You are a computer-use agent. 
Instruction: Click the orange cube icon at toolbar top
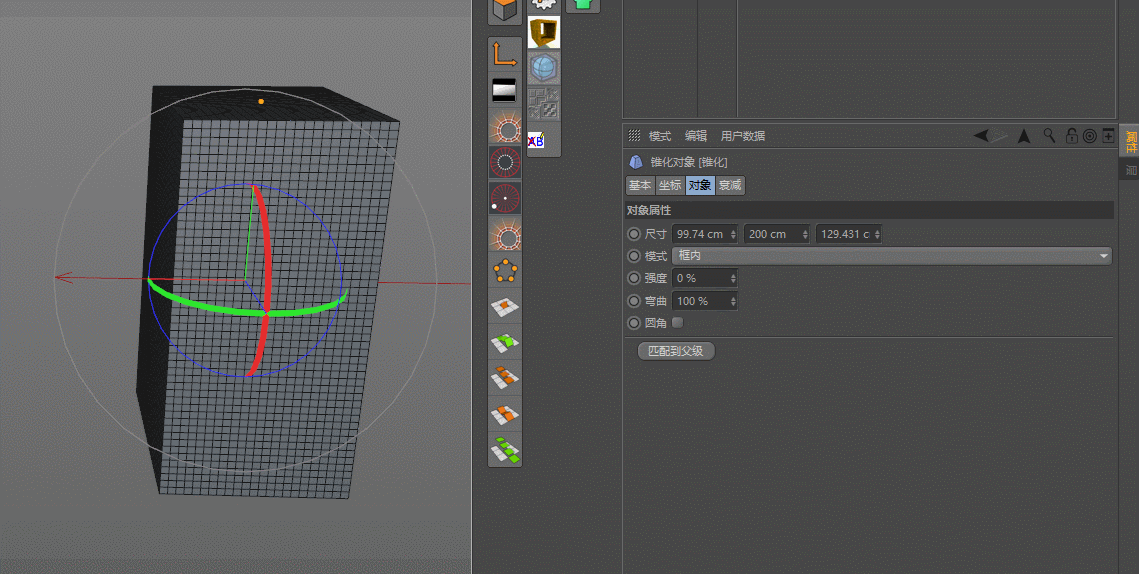pos(504,10)
